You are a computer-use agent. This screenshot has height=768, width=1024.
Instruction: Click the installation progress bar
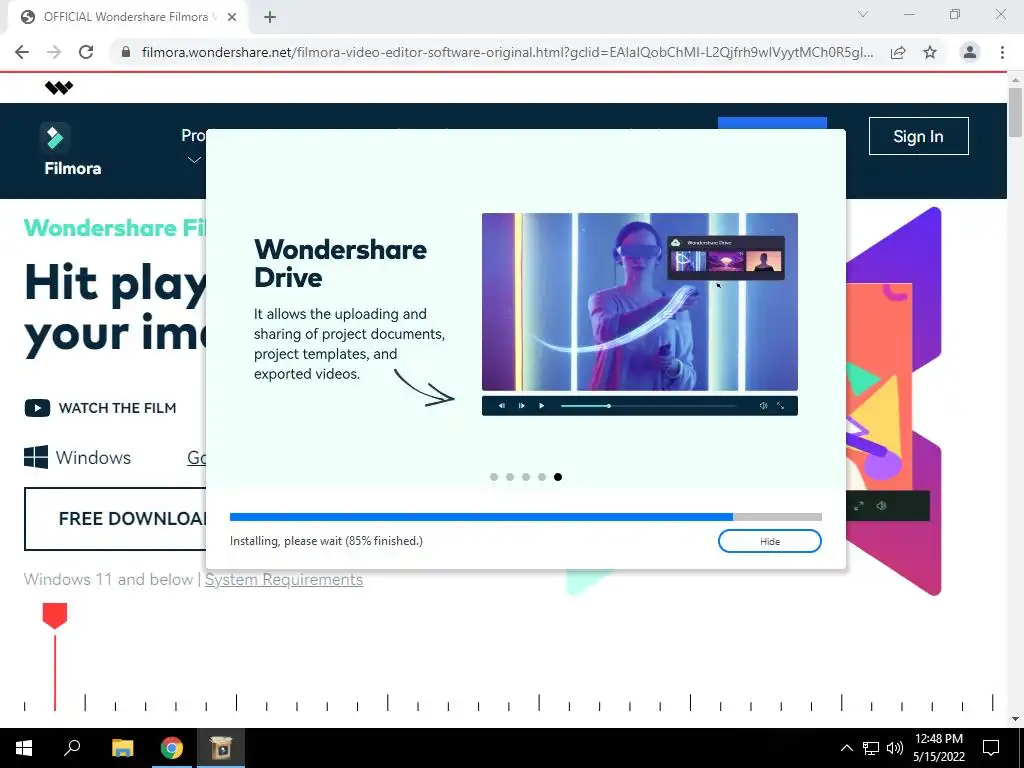click(526, 517)
